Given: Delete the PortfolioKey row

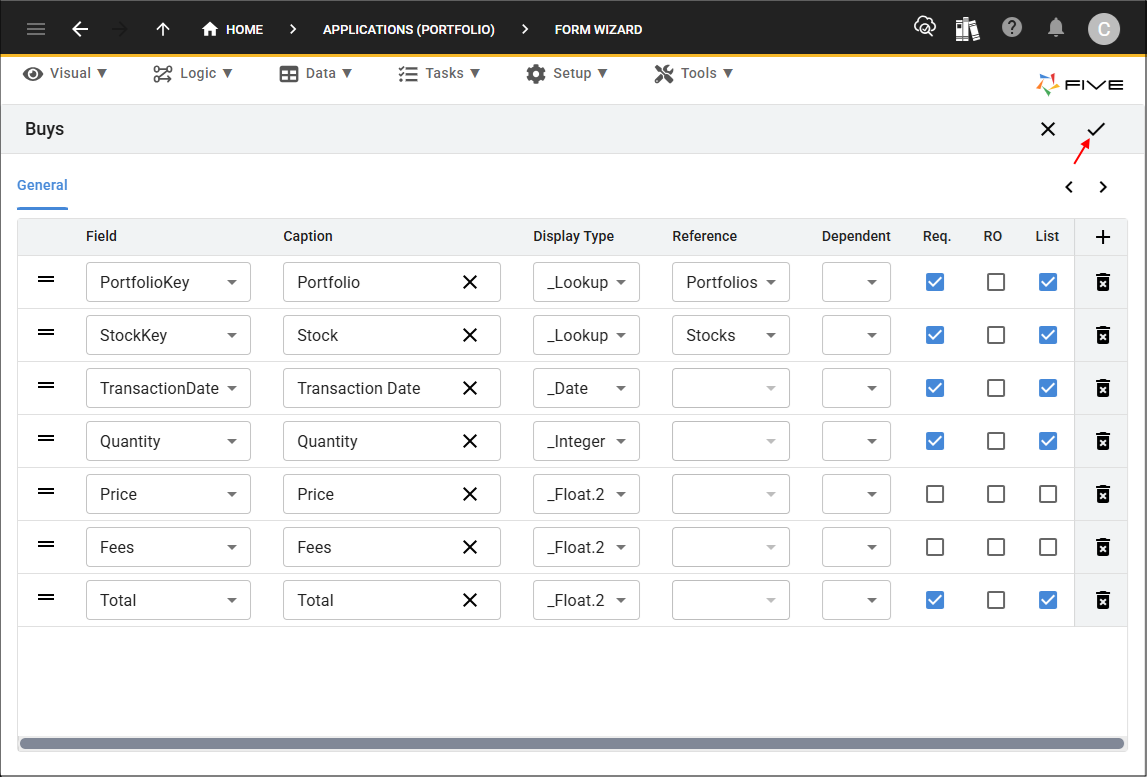Looking at the screenshot, I should (x=1103, y=282).
